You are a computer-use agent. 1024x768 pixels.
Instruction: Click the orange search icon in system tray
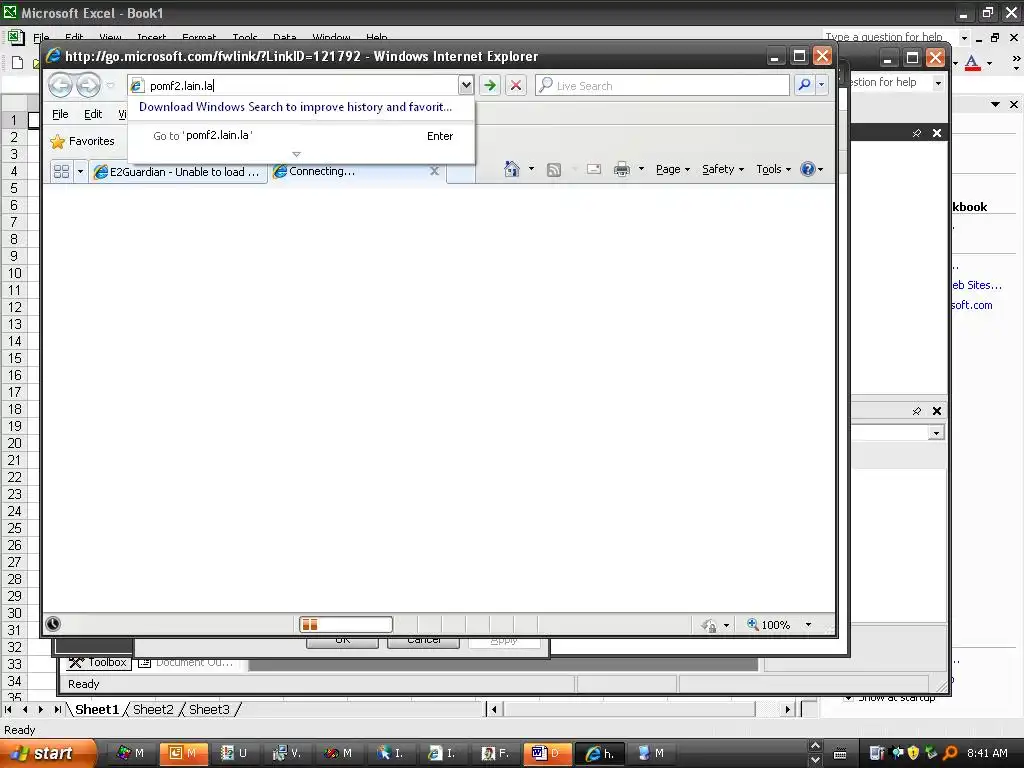[x=950, y=753]
